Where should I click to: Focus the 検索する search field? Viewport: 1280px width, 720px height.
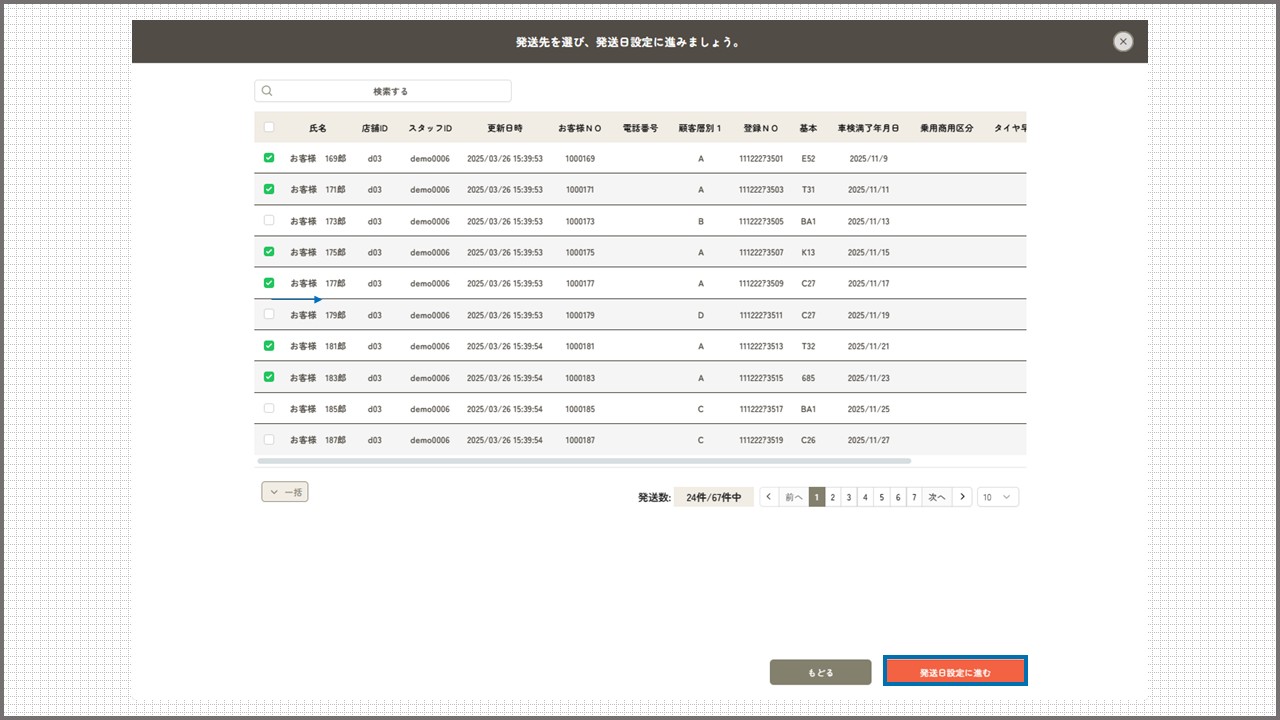point(383,91)
